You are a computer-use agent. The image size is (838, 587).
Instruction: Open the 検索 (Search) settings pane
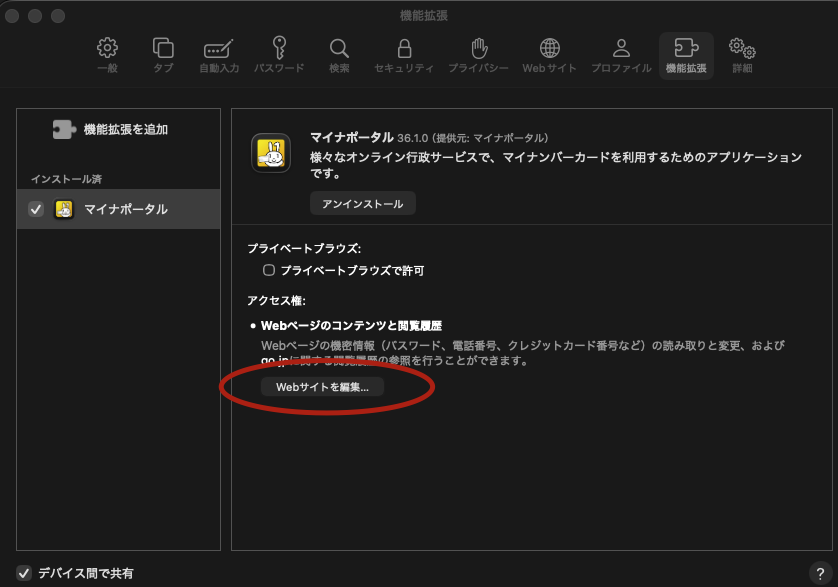tap(339, 56)
